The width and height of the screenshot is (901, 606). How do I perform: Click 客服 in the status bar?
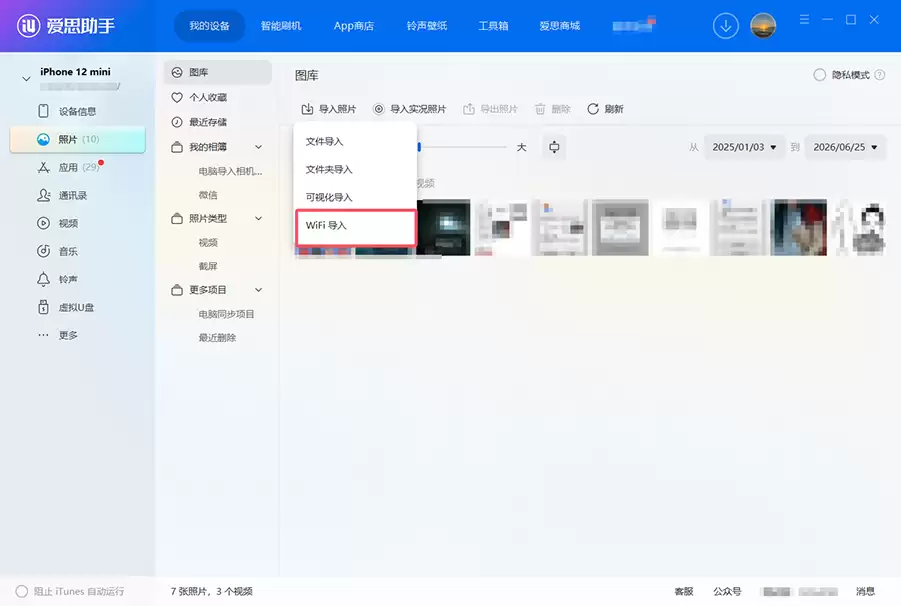[684, 591]
